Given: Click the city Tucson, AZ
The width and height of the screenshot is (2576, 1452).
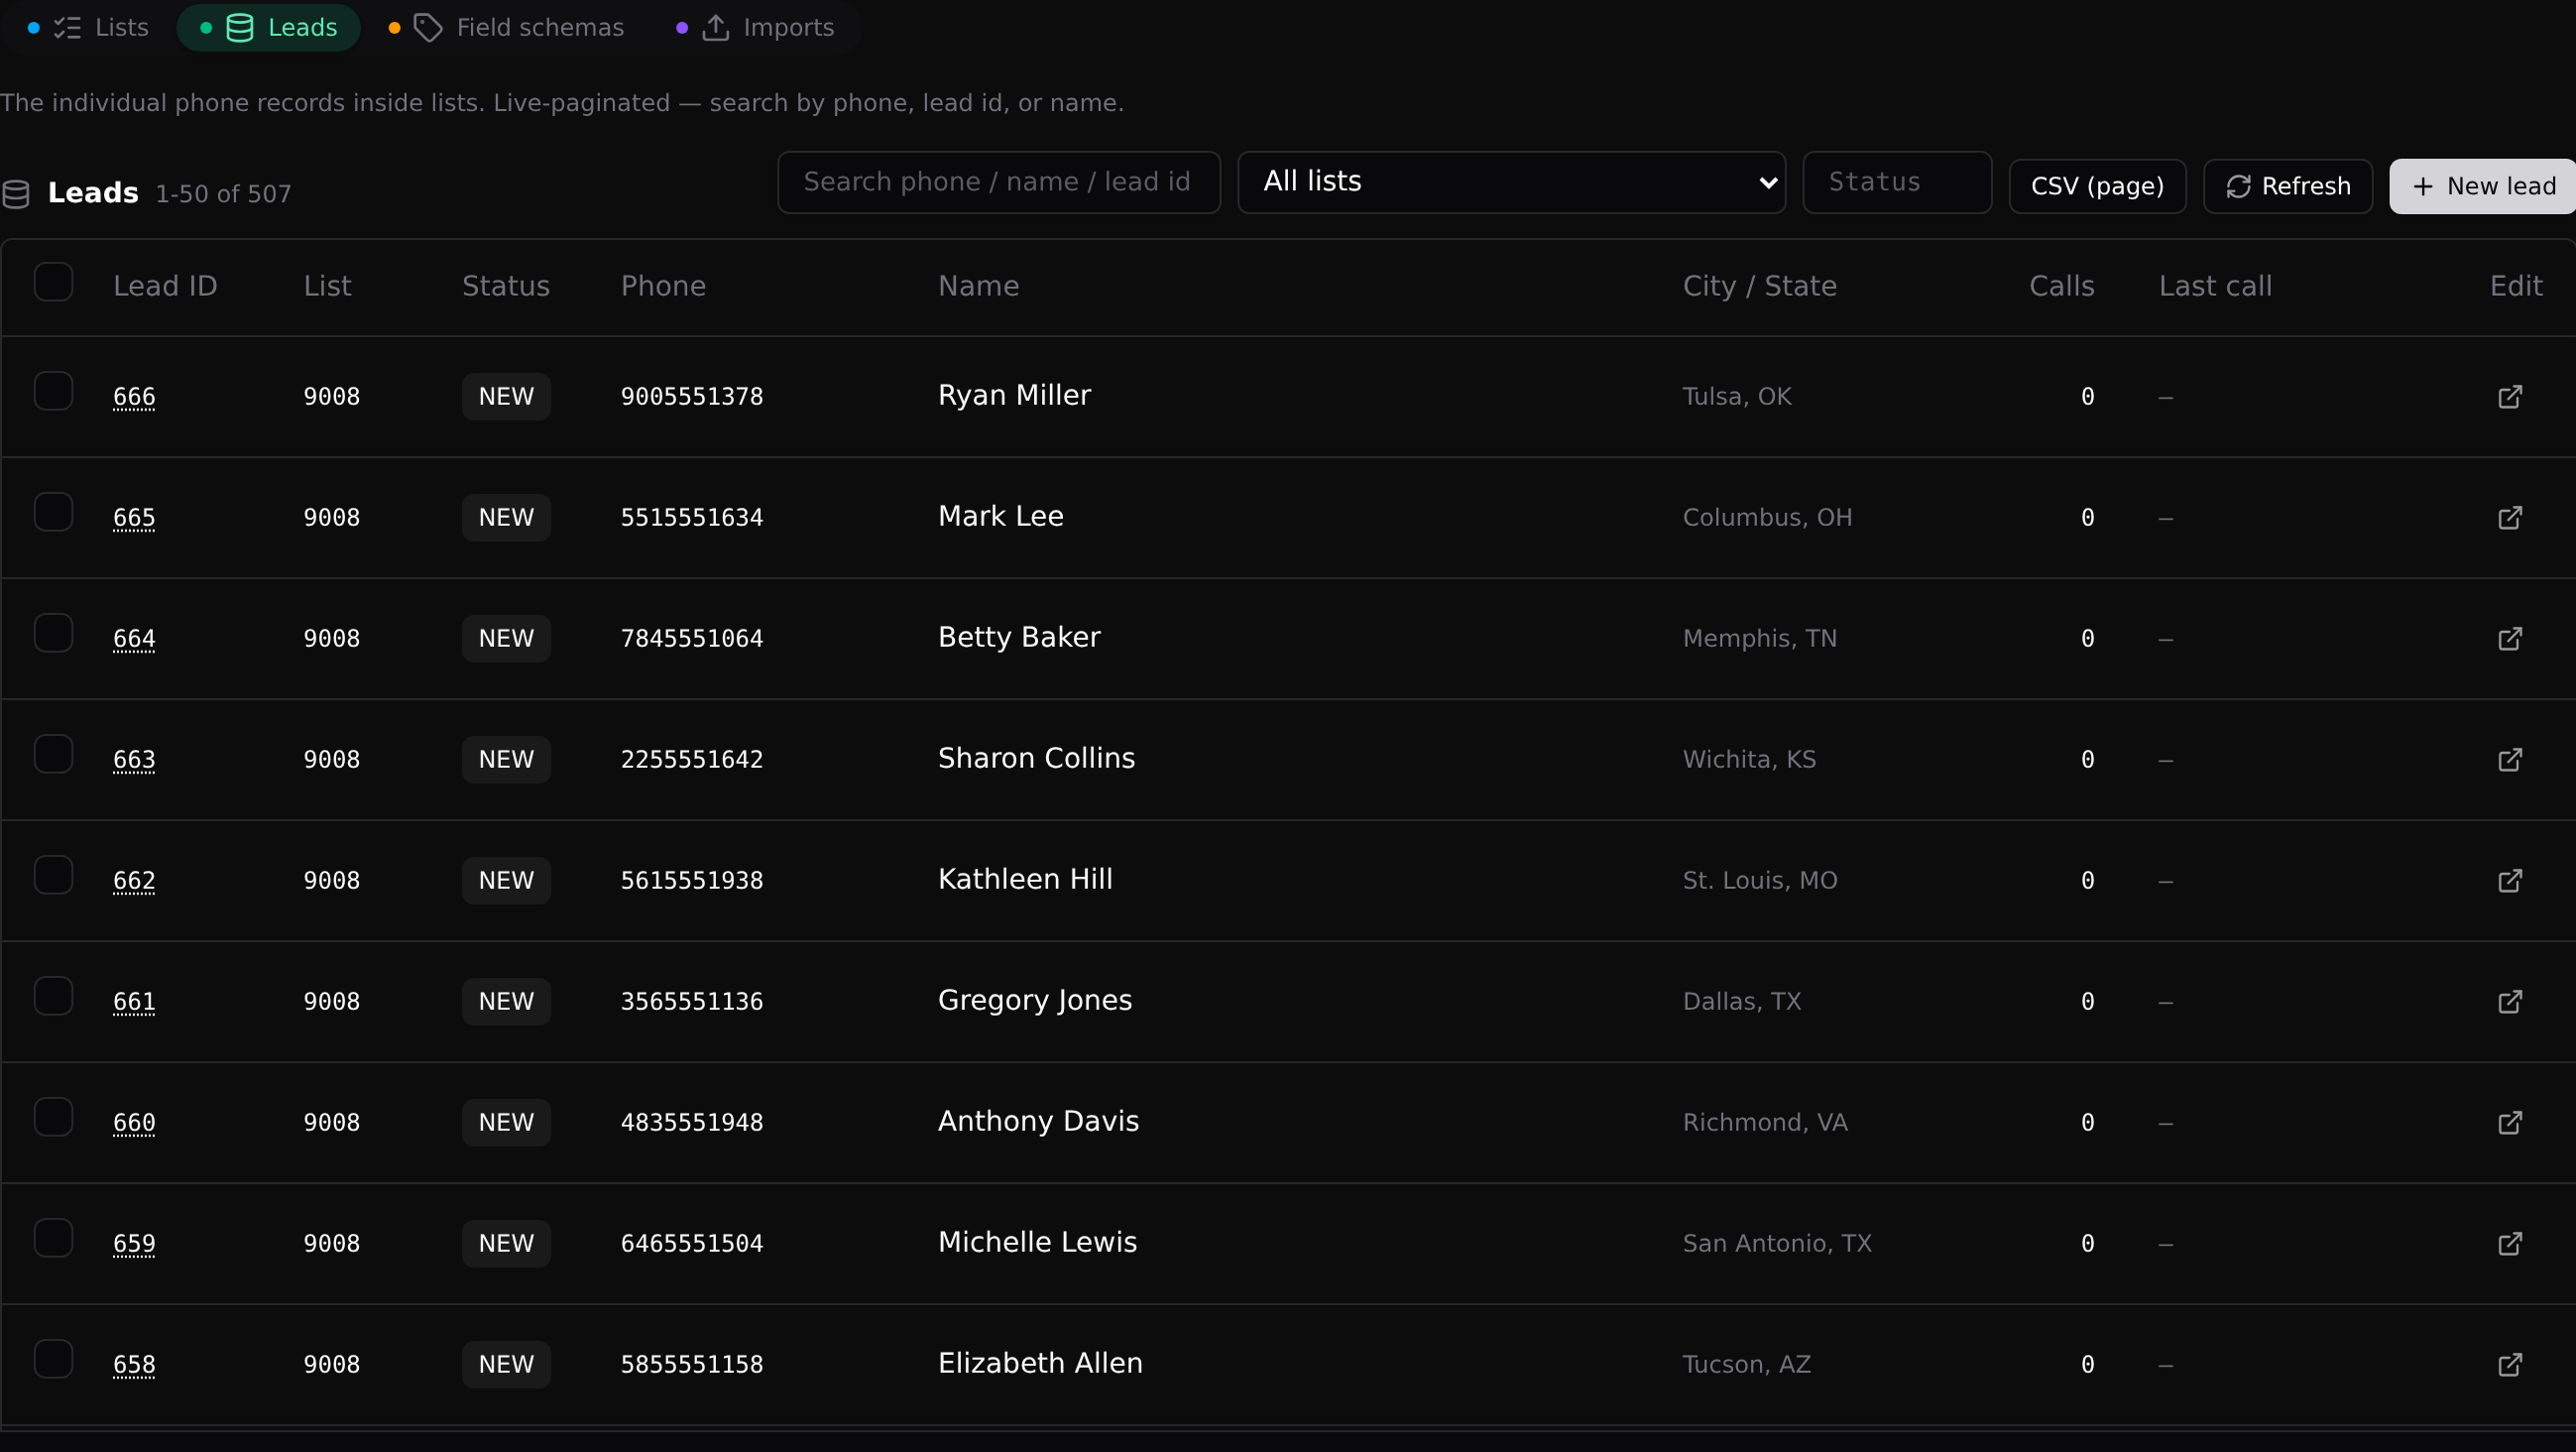Looking at the screenshot, I should point(1746,1365).
